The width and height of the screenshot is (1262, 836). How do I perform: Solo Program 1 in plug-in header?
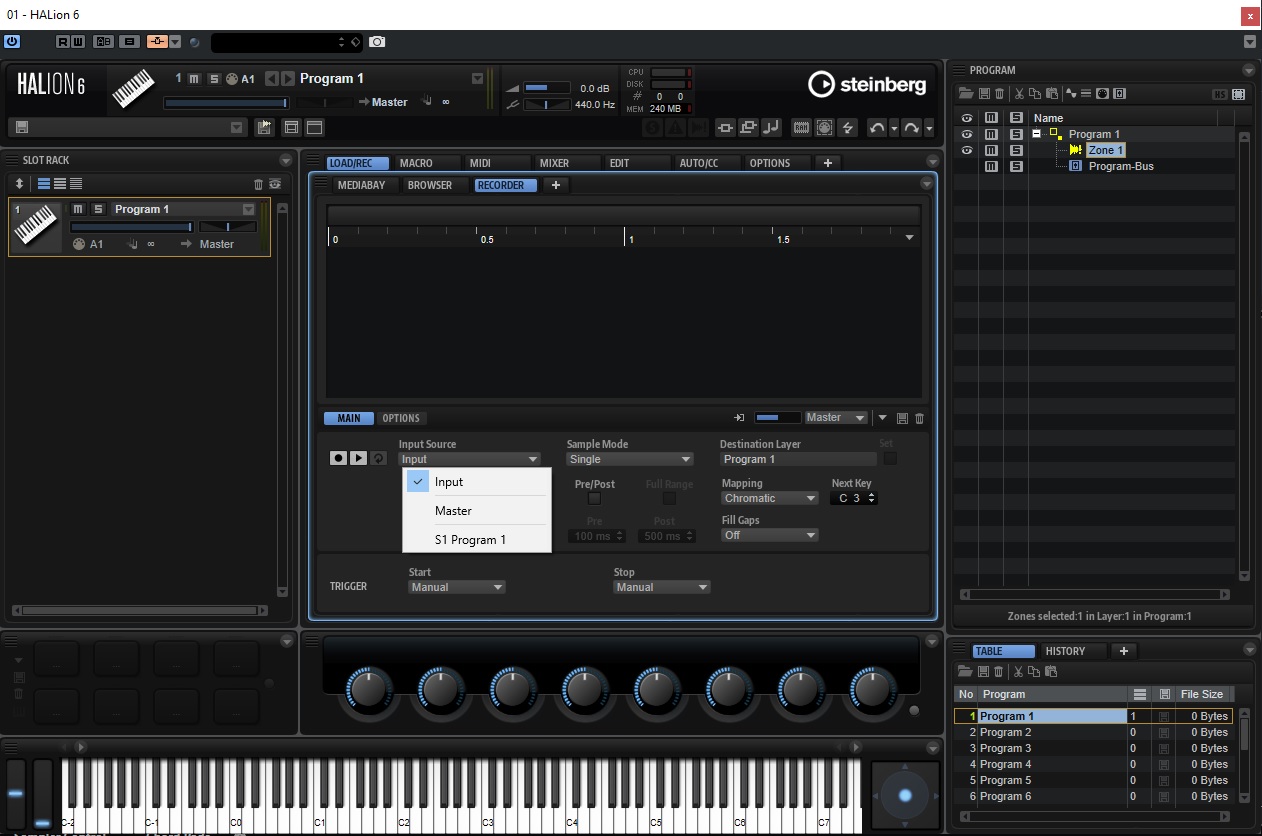(213, 79)
